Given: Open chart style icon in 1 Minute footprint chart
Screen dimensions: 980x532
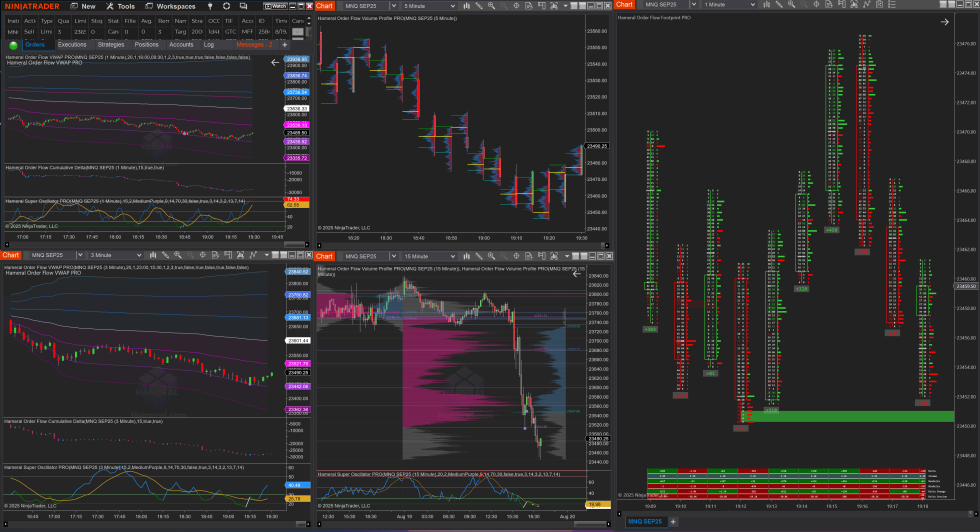Looking at the screenshot, I should [x=767, y=4].
